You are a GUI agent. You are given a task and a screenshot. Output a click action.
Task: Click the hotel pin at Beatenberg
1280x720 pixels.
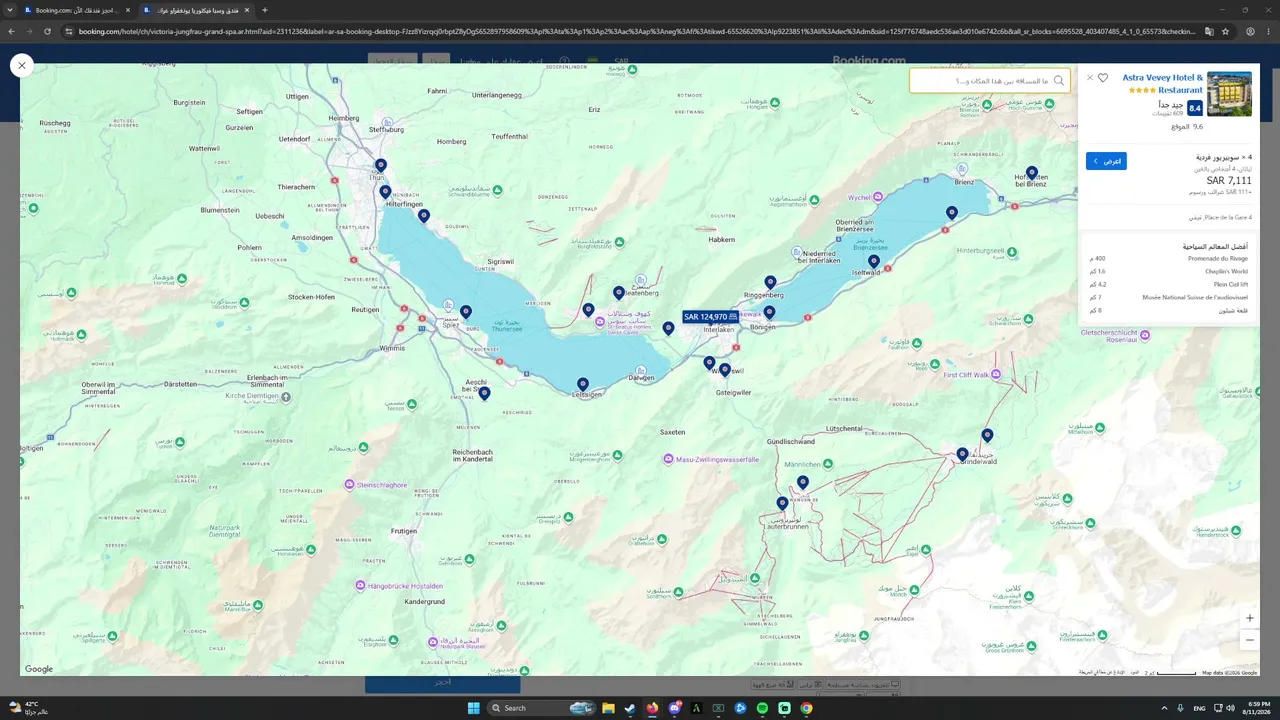pos(619,293)
